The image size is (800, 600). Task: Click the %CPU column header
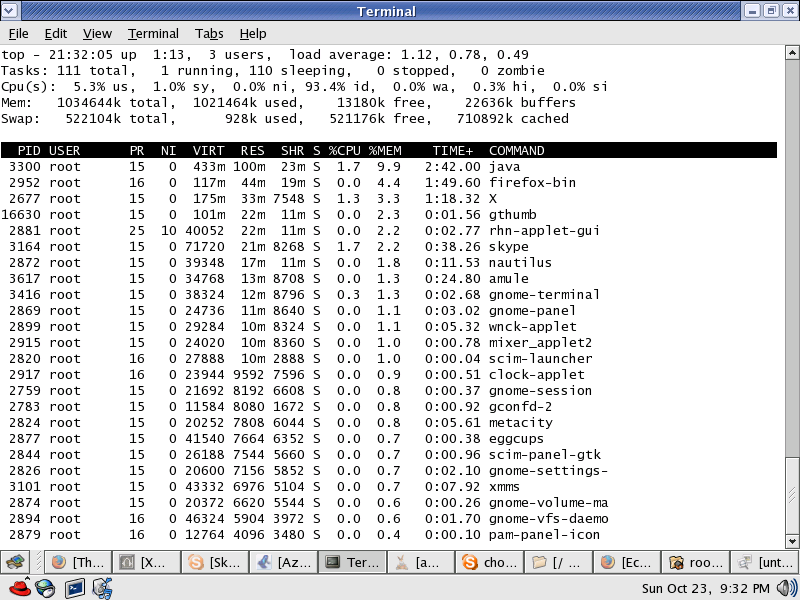pyautogui.click(x=344, y=151)
